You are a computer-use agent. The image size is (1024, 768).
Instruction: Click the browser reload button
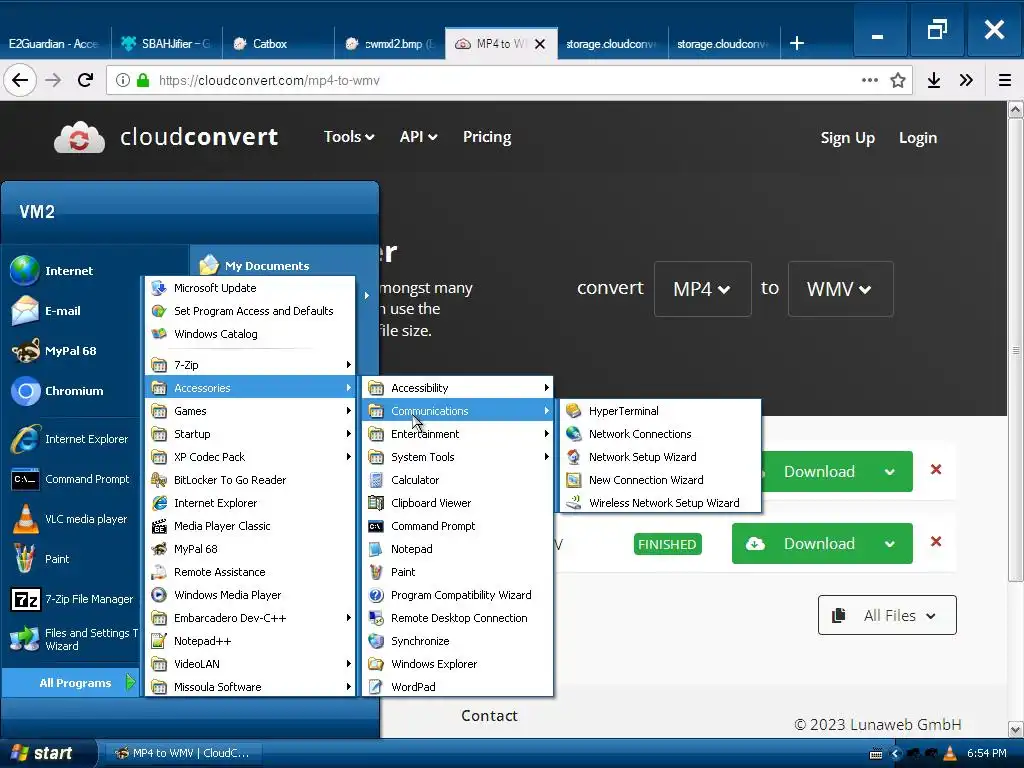pyautogui.click(x=86, y=80)
